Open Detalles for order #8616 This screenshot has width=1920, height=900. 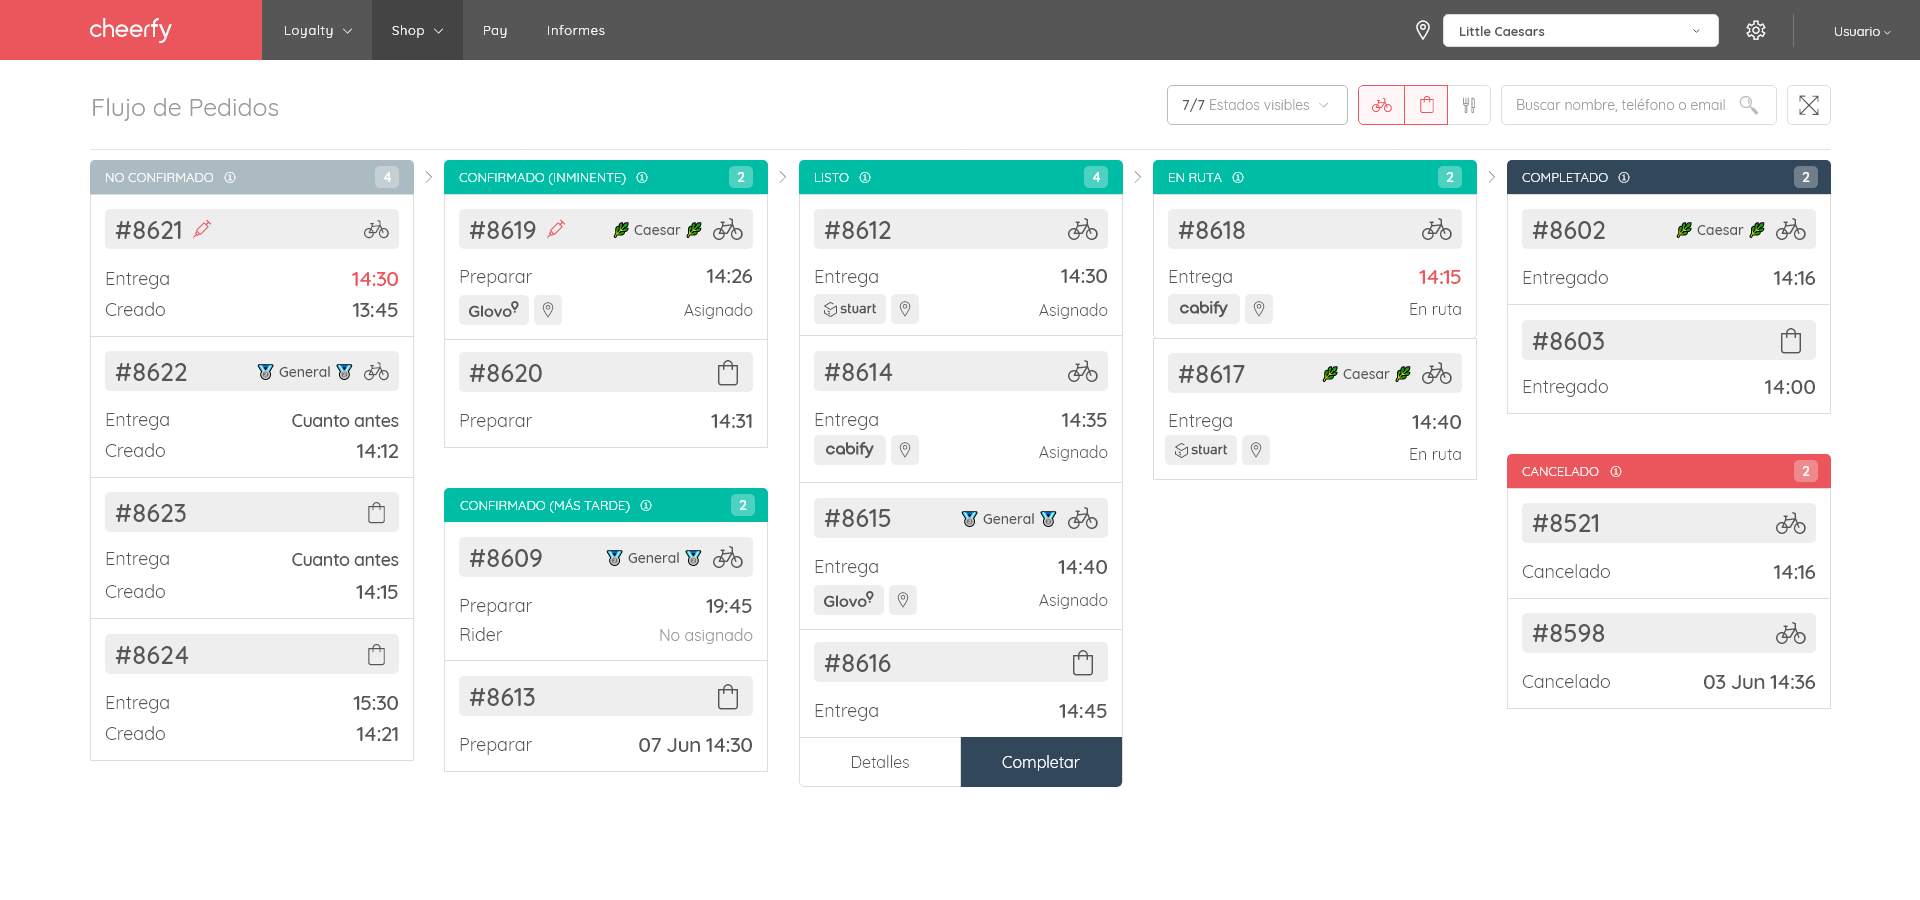(880, 762)
